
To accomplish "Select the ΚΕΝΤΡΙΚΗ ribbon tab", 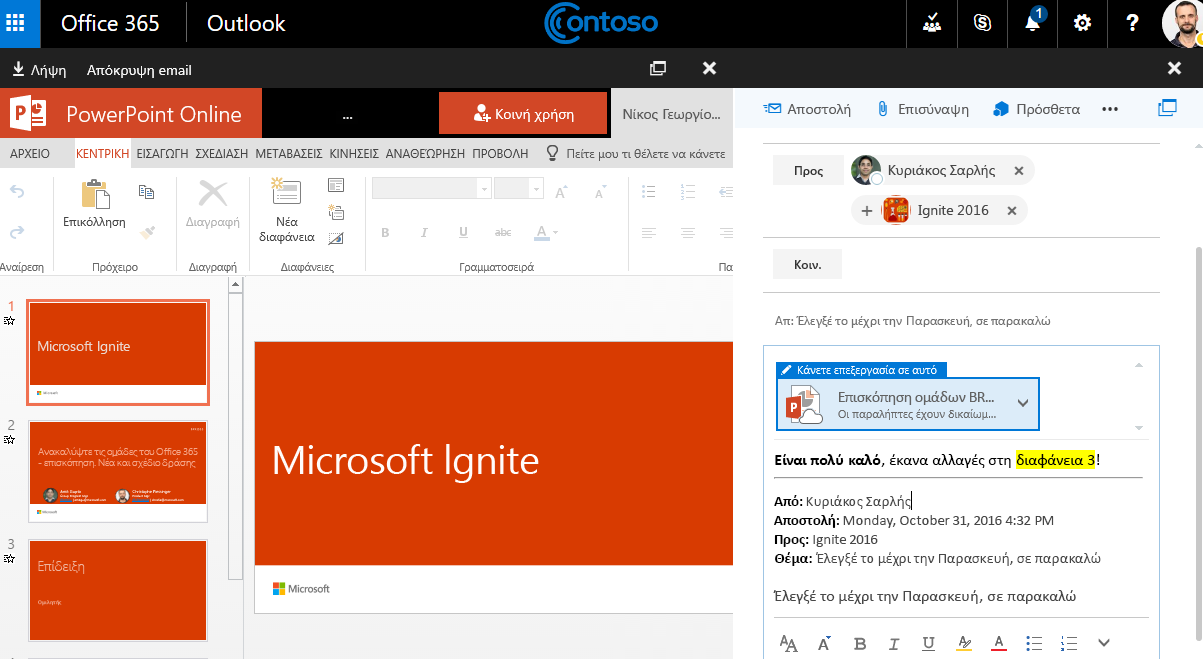I will coord(102,154).
